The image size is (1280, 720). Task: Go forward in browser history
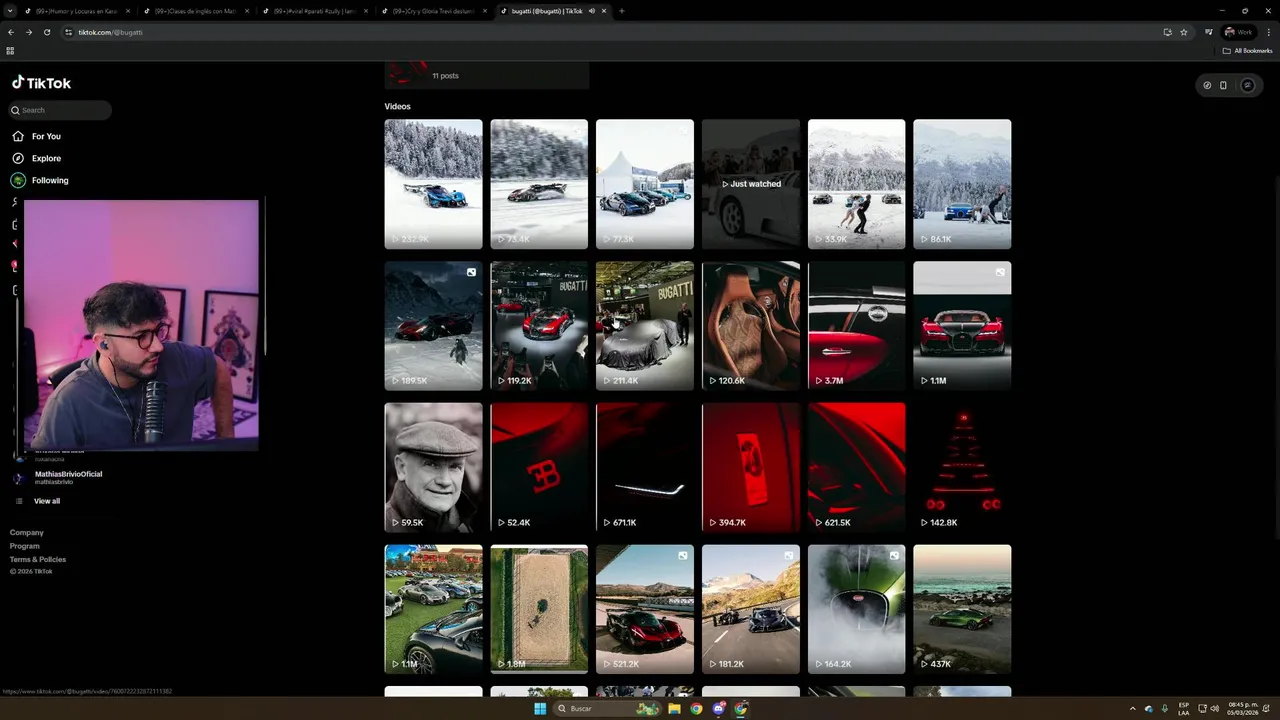click(29, 32)
